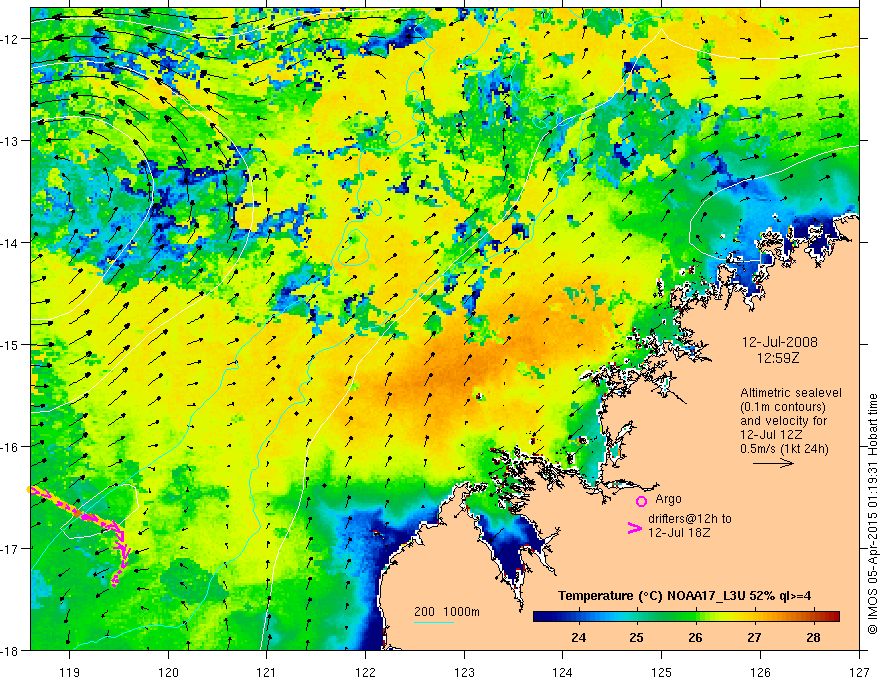Click latitude axis label '-18'

click(11, 651)
